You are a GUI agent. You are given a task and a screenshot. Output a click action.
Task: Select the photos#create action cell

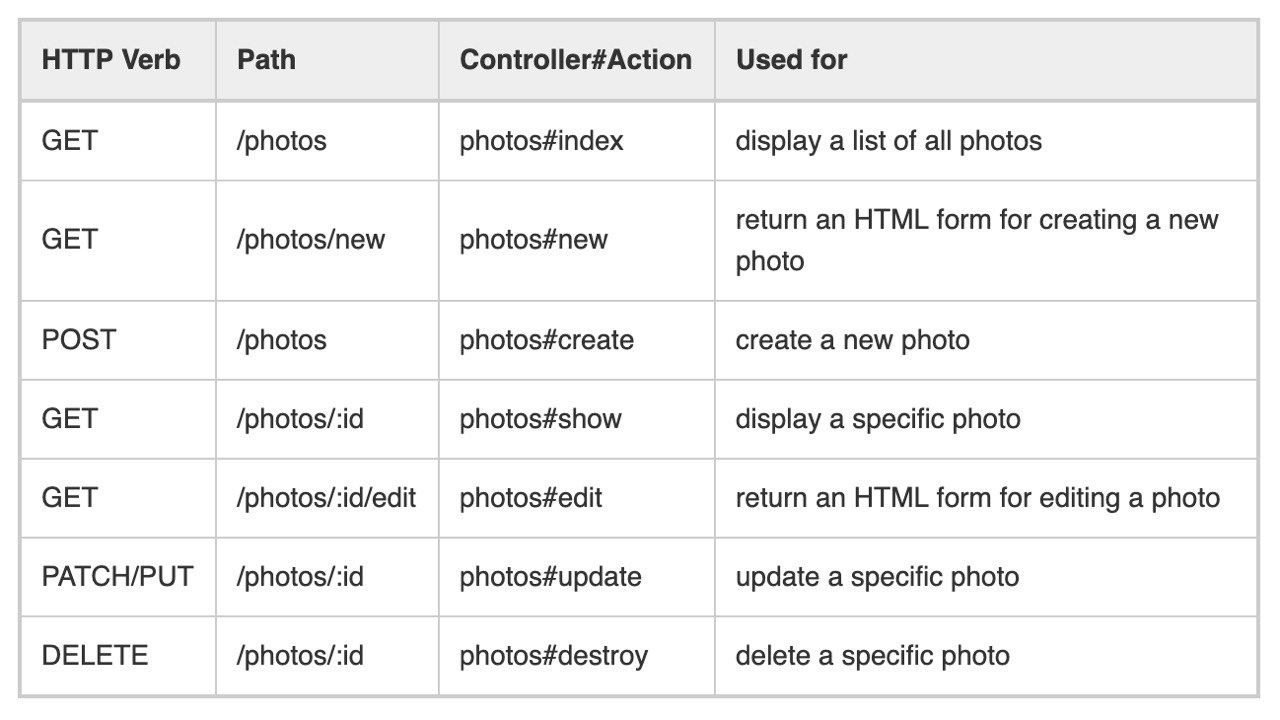(576, 340)
